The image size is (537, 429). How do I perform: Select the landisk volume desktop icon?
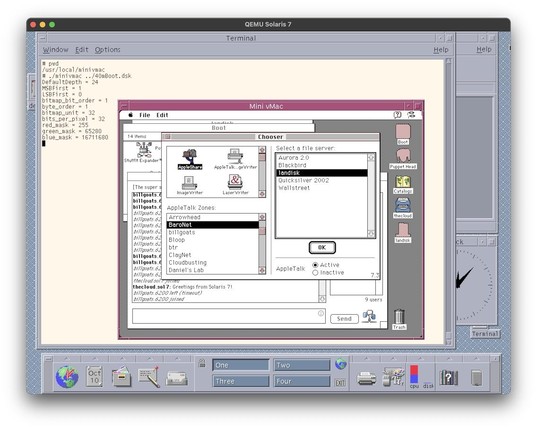403,233
